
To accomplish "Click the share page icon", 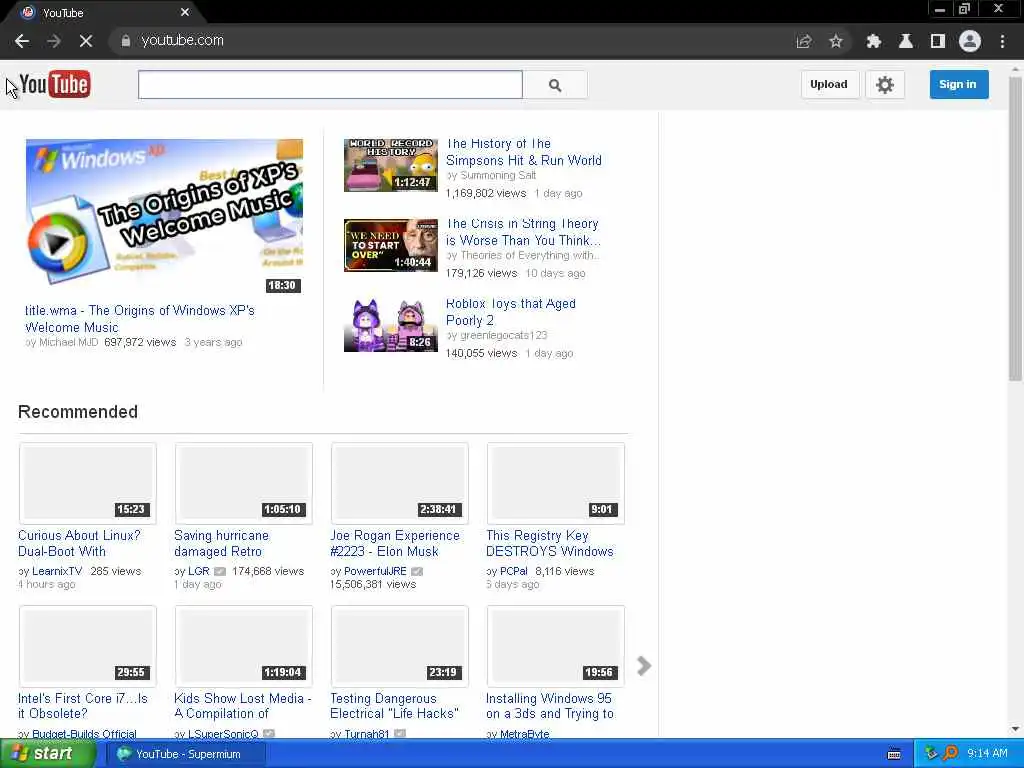I will (804, 41).
